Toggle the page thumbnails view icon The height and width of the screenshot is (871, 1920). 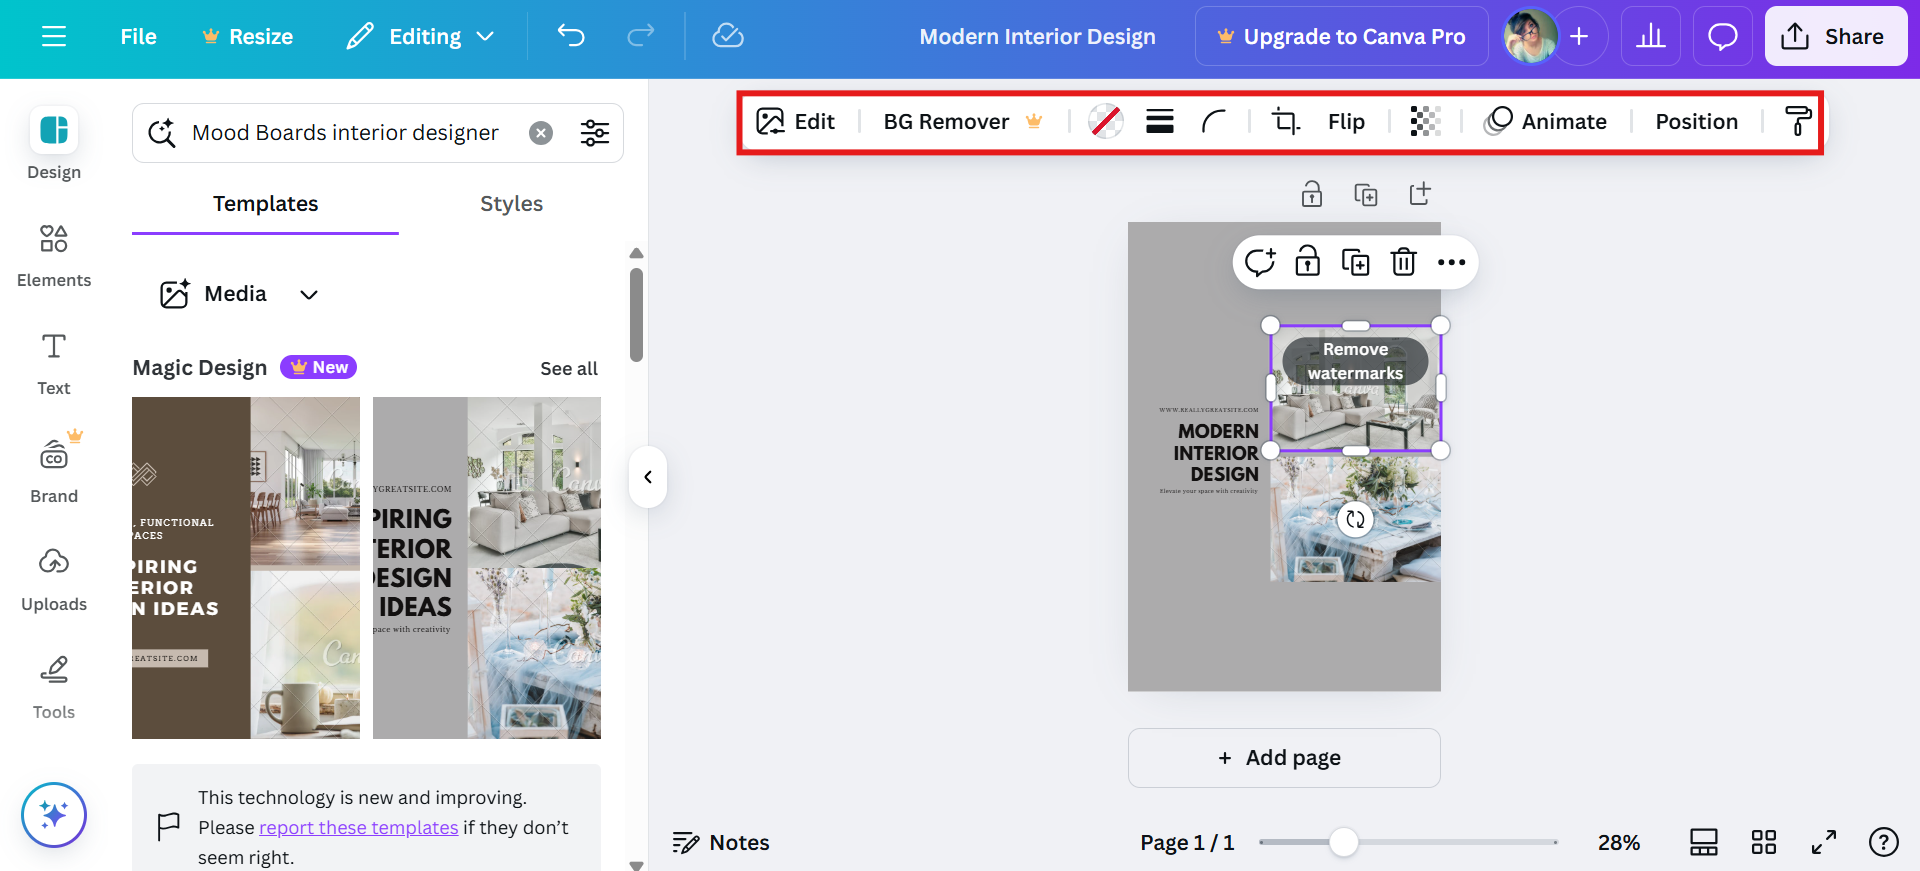(1704, 843)
